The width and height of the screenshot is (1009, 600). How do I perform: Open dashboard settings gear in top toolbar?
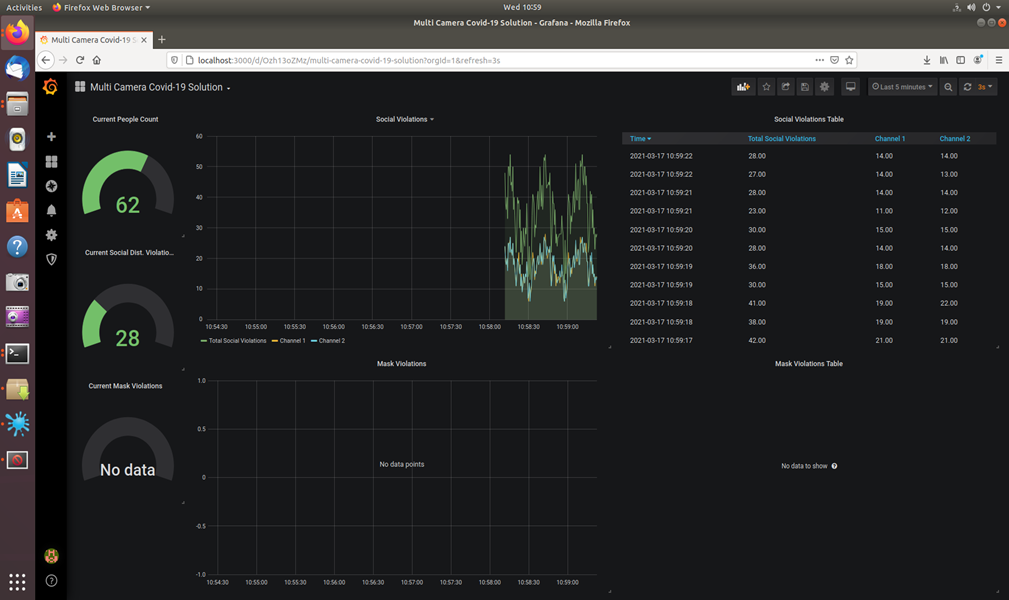click(x=825, y=87)
